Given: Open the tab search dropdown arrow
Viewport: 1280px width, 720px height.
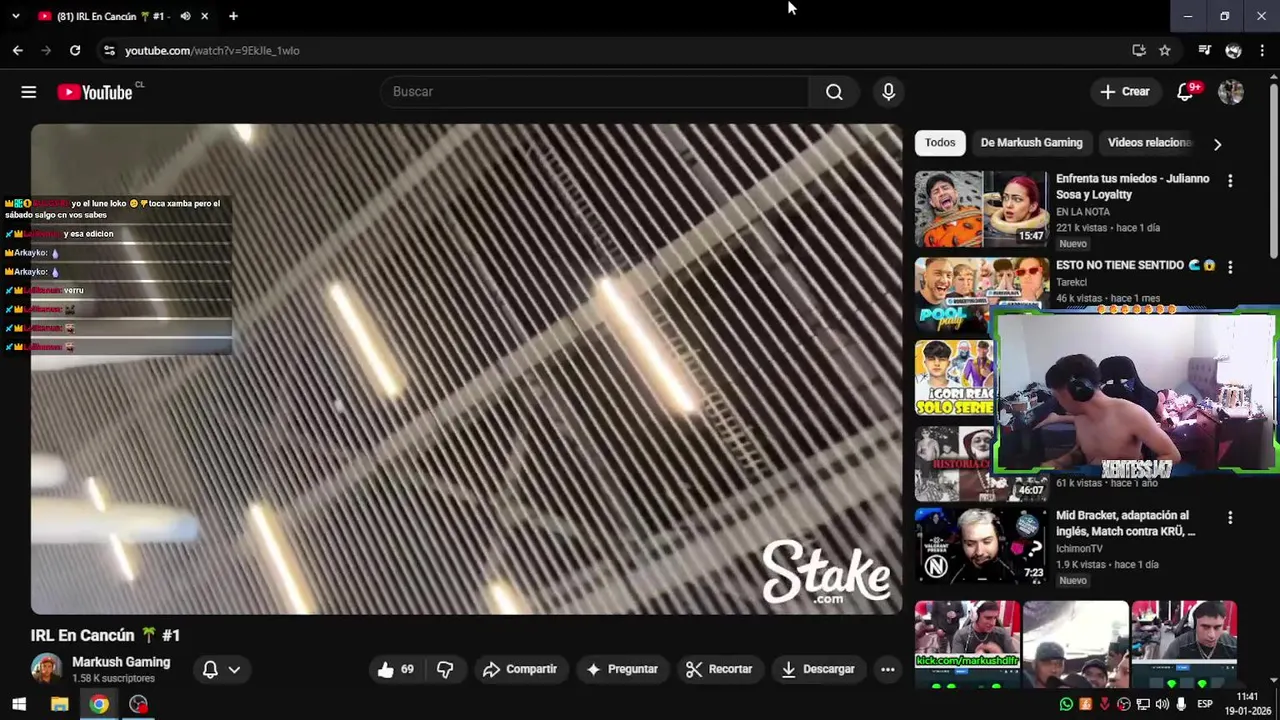Looking at the screenshot, I should (x=15, y=16).
